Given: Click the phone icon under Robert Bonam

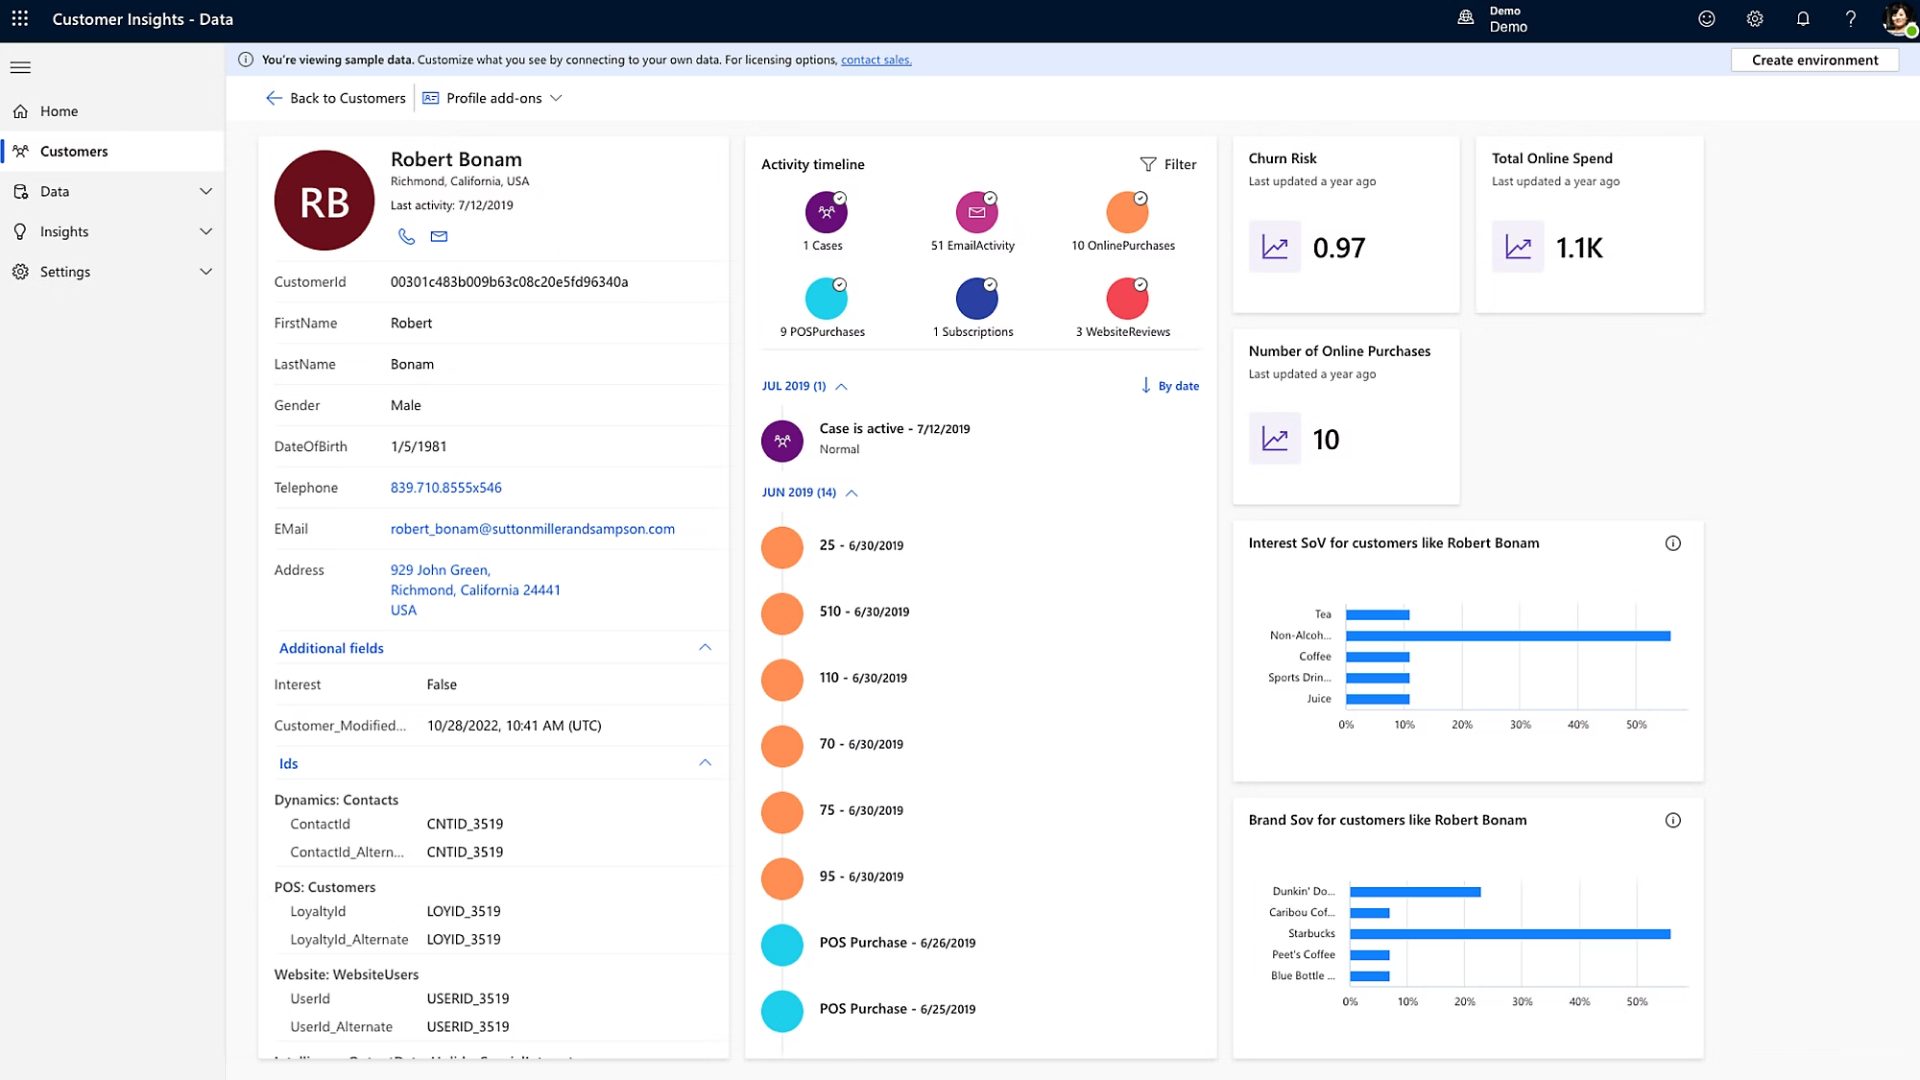Looking at the screenshot, I should [406, 237].
